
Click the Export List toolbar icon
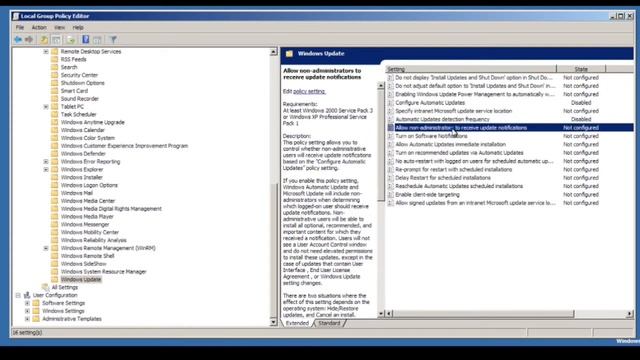pyautogui.click(x=71, y=40)
